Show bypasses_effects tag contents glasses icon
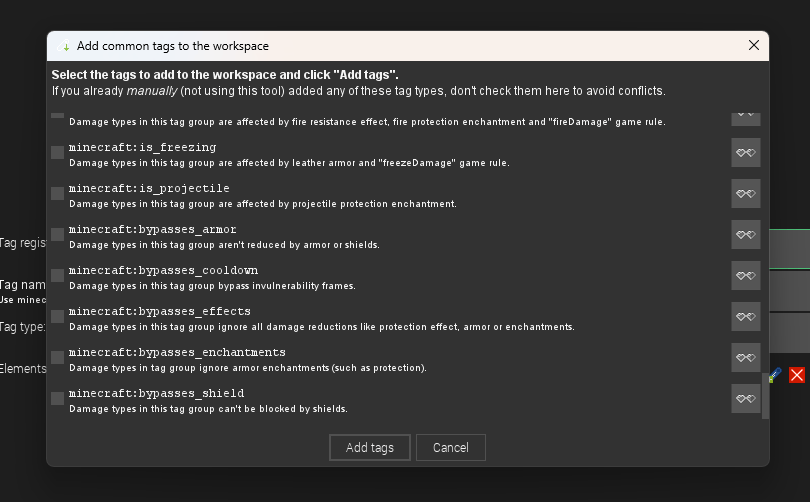 point(745,316)
